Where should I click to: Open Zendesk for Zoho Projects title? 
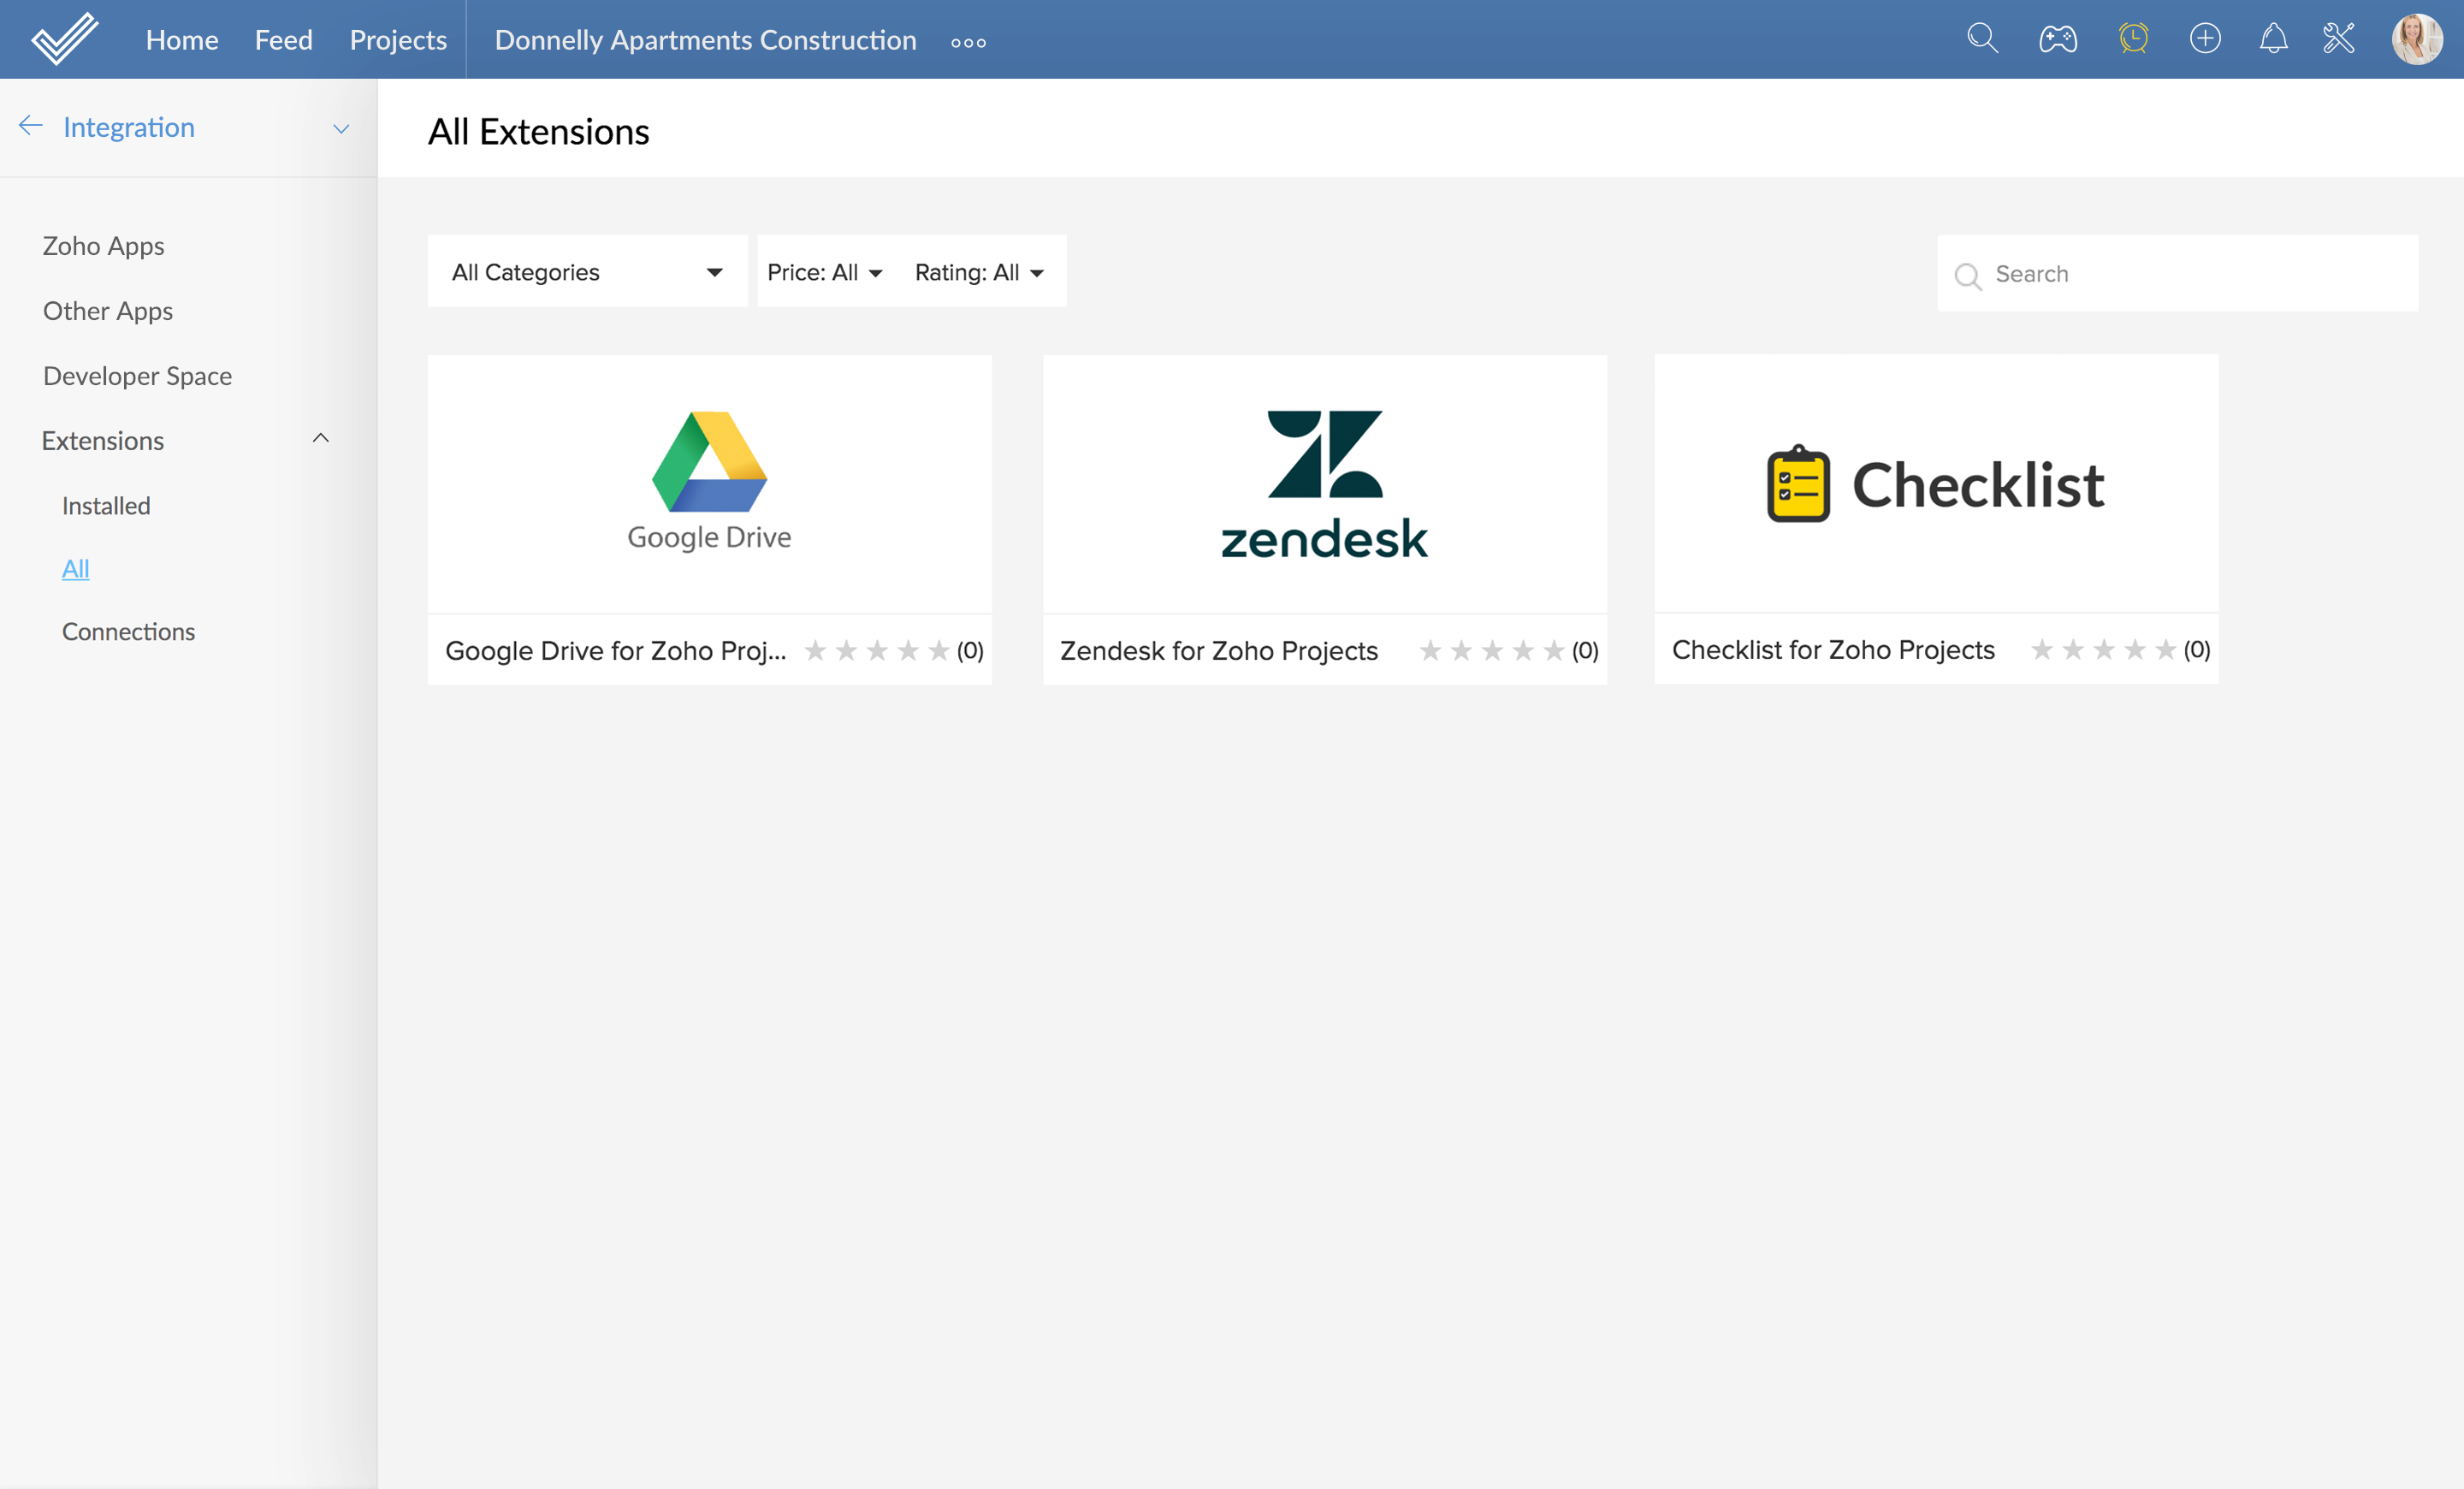pos(1219,651)
